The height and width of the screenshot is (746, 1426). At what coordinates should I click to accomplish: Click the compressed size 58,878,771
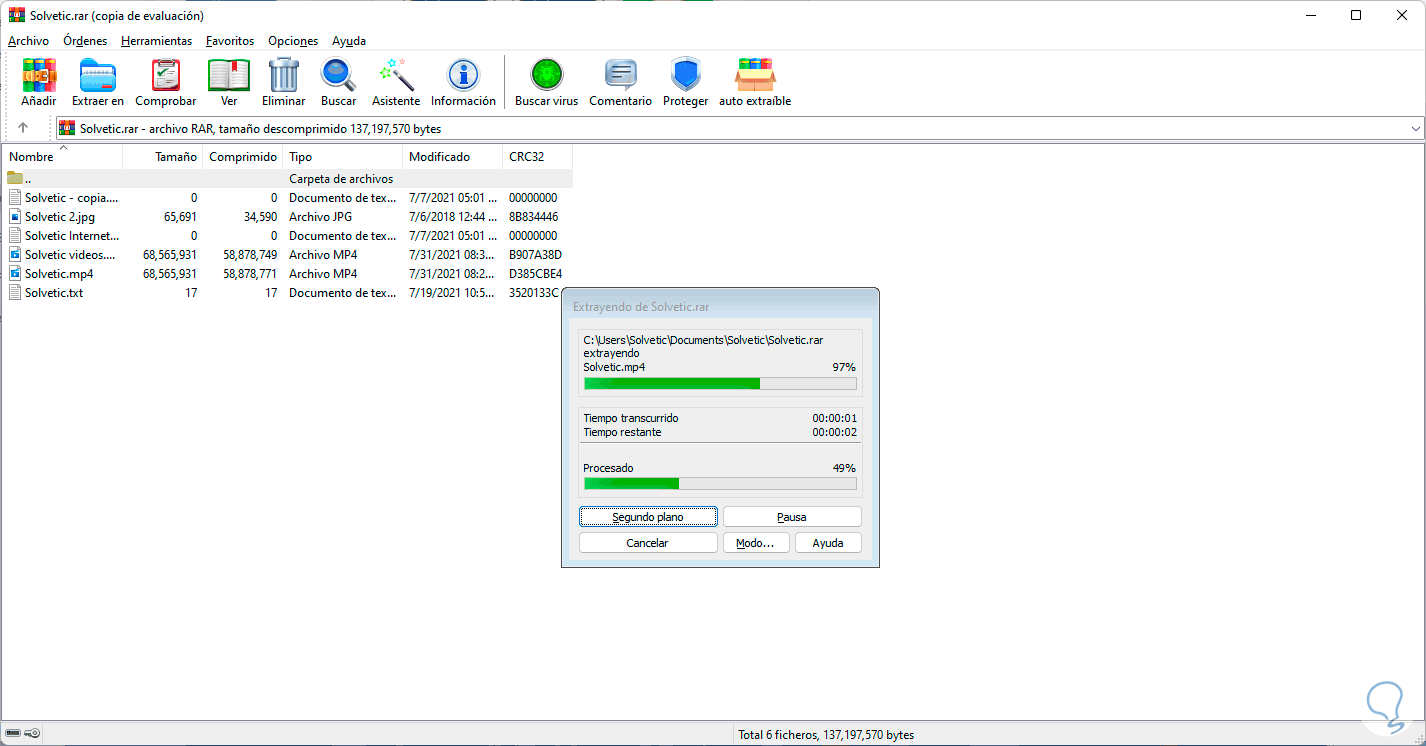[x=250, y=274]
